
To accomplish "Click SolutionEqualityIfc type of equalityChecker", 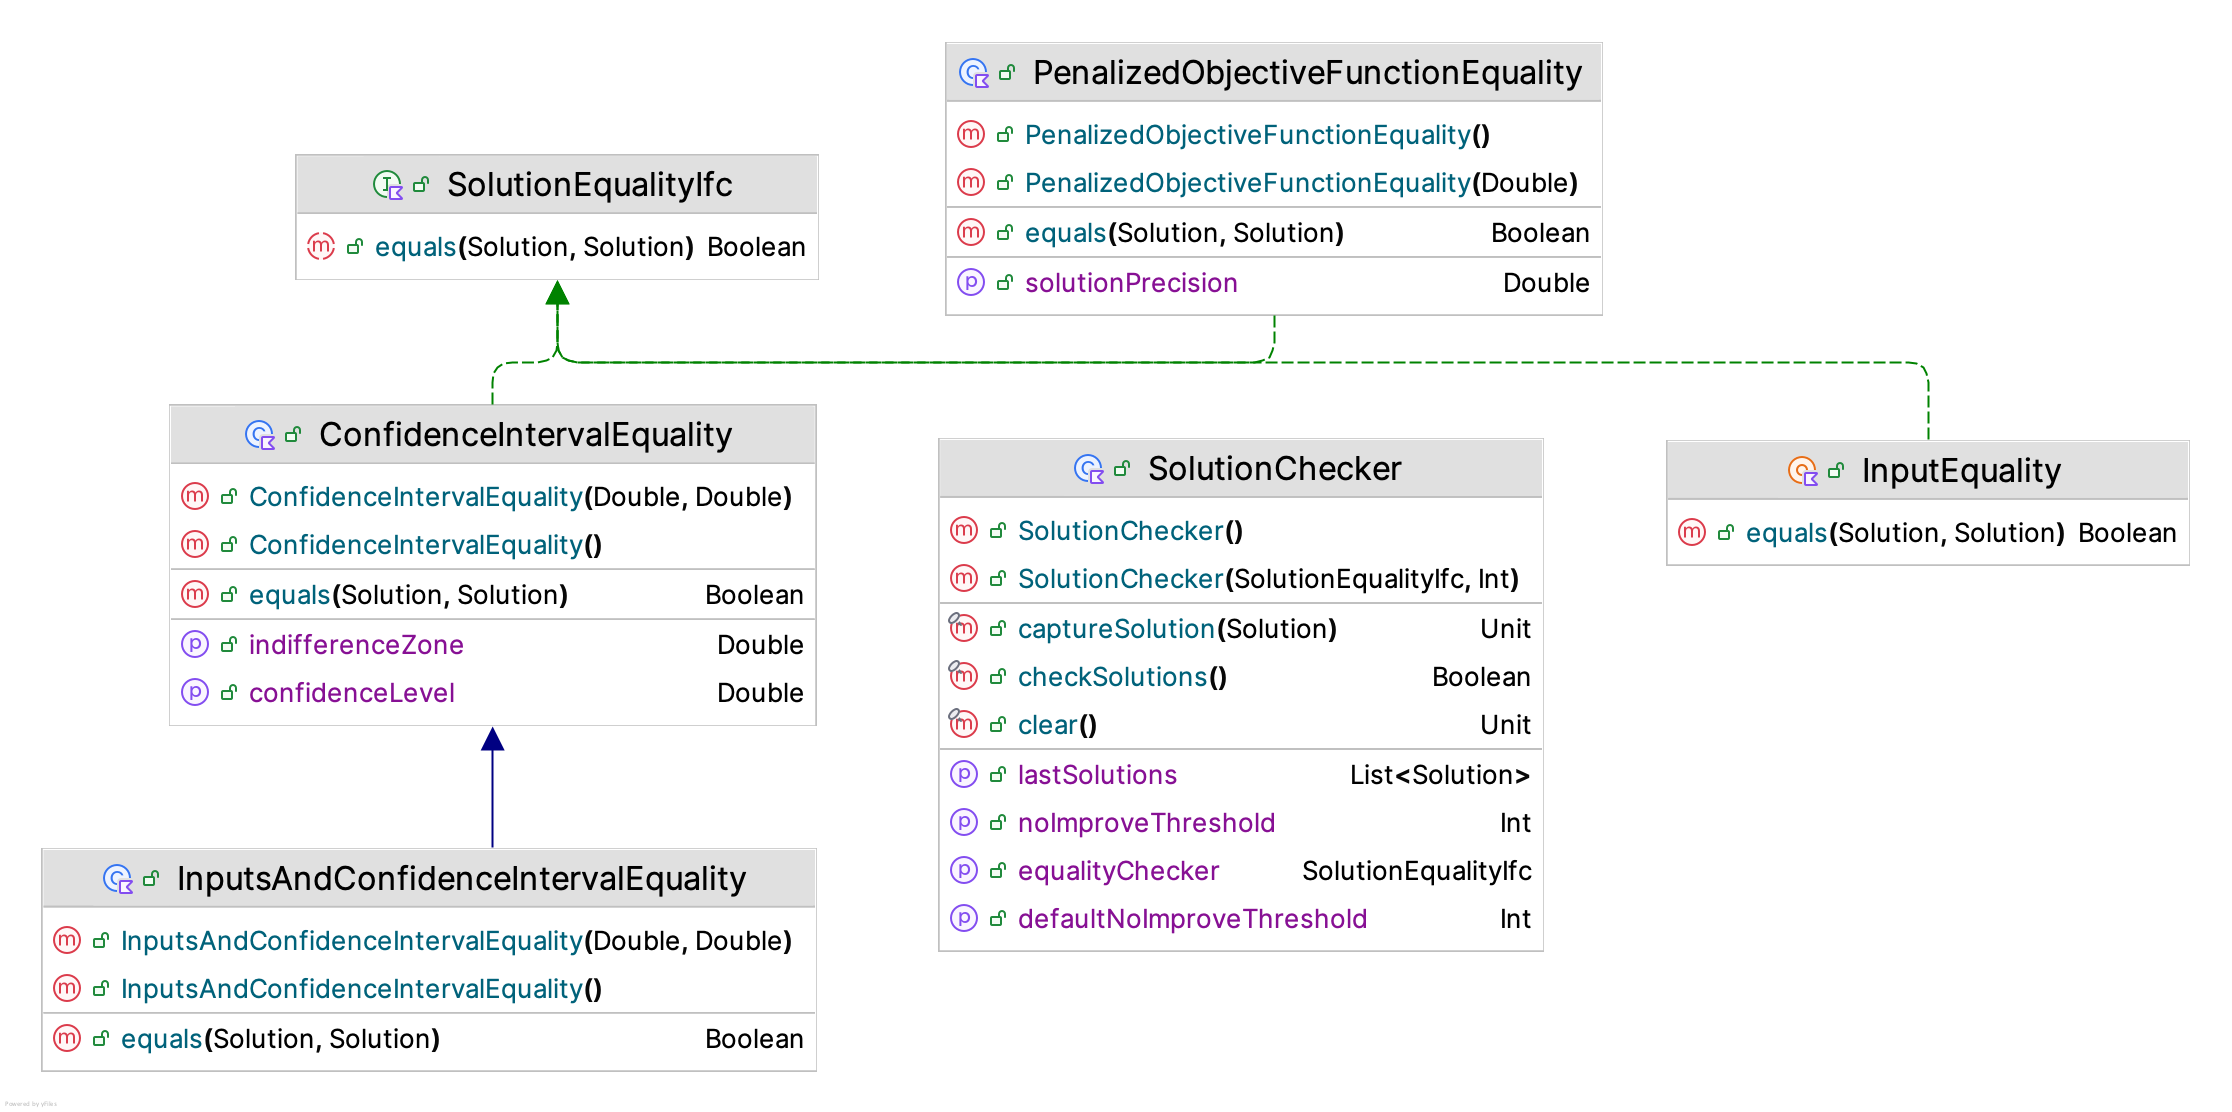I will pyautogui.click(x=1416, y=871).
